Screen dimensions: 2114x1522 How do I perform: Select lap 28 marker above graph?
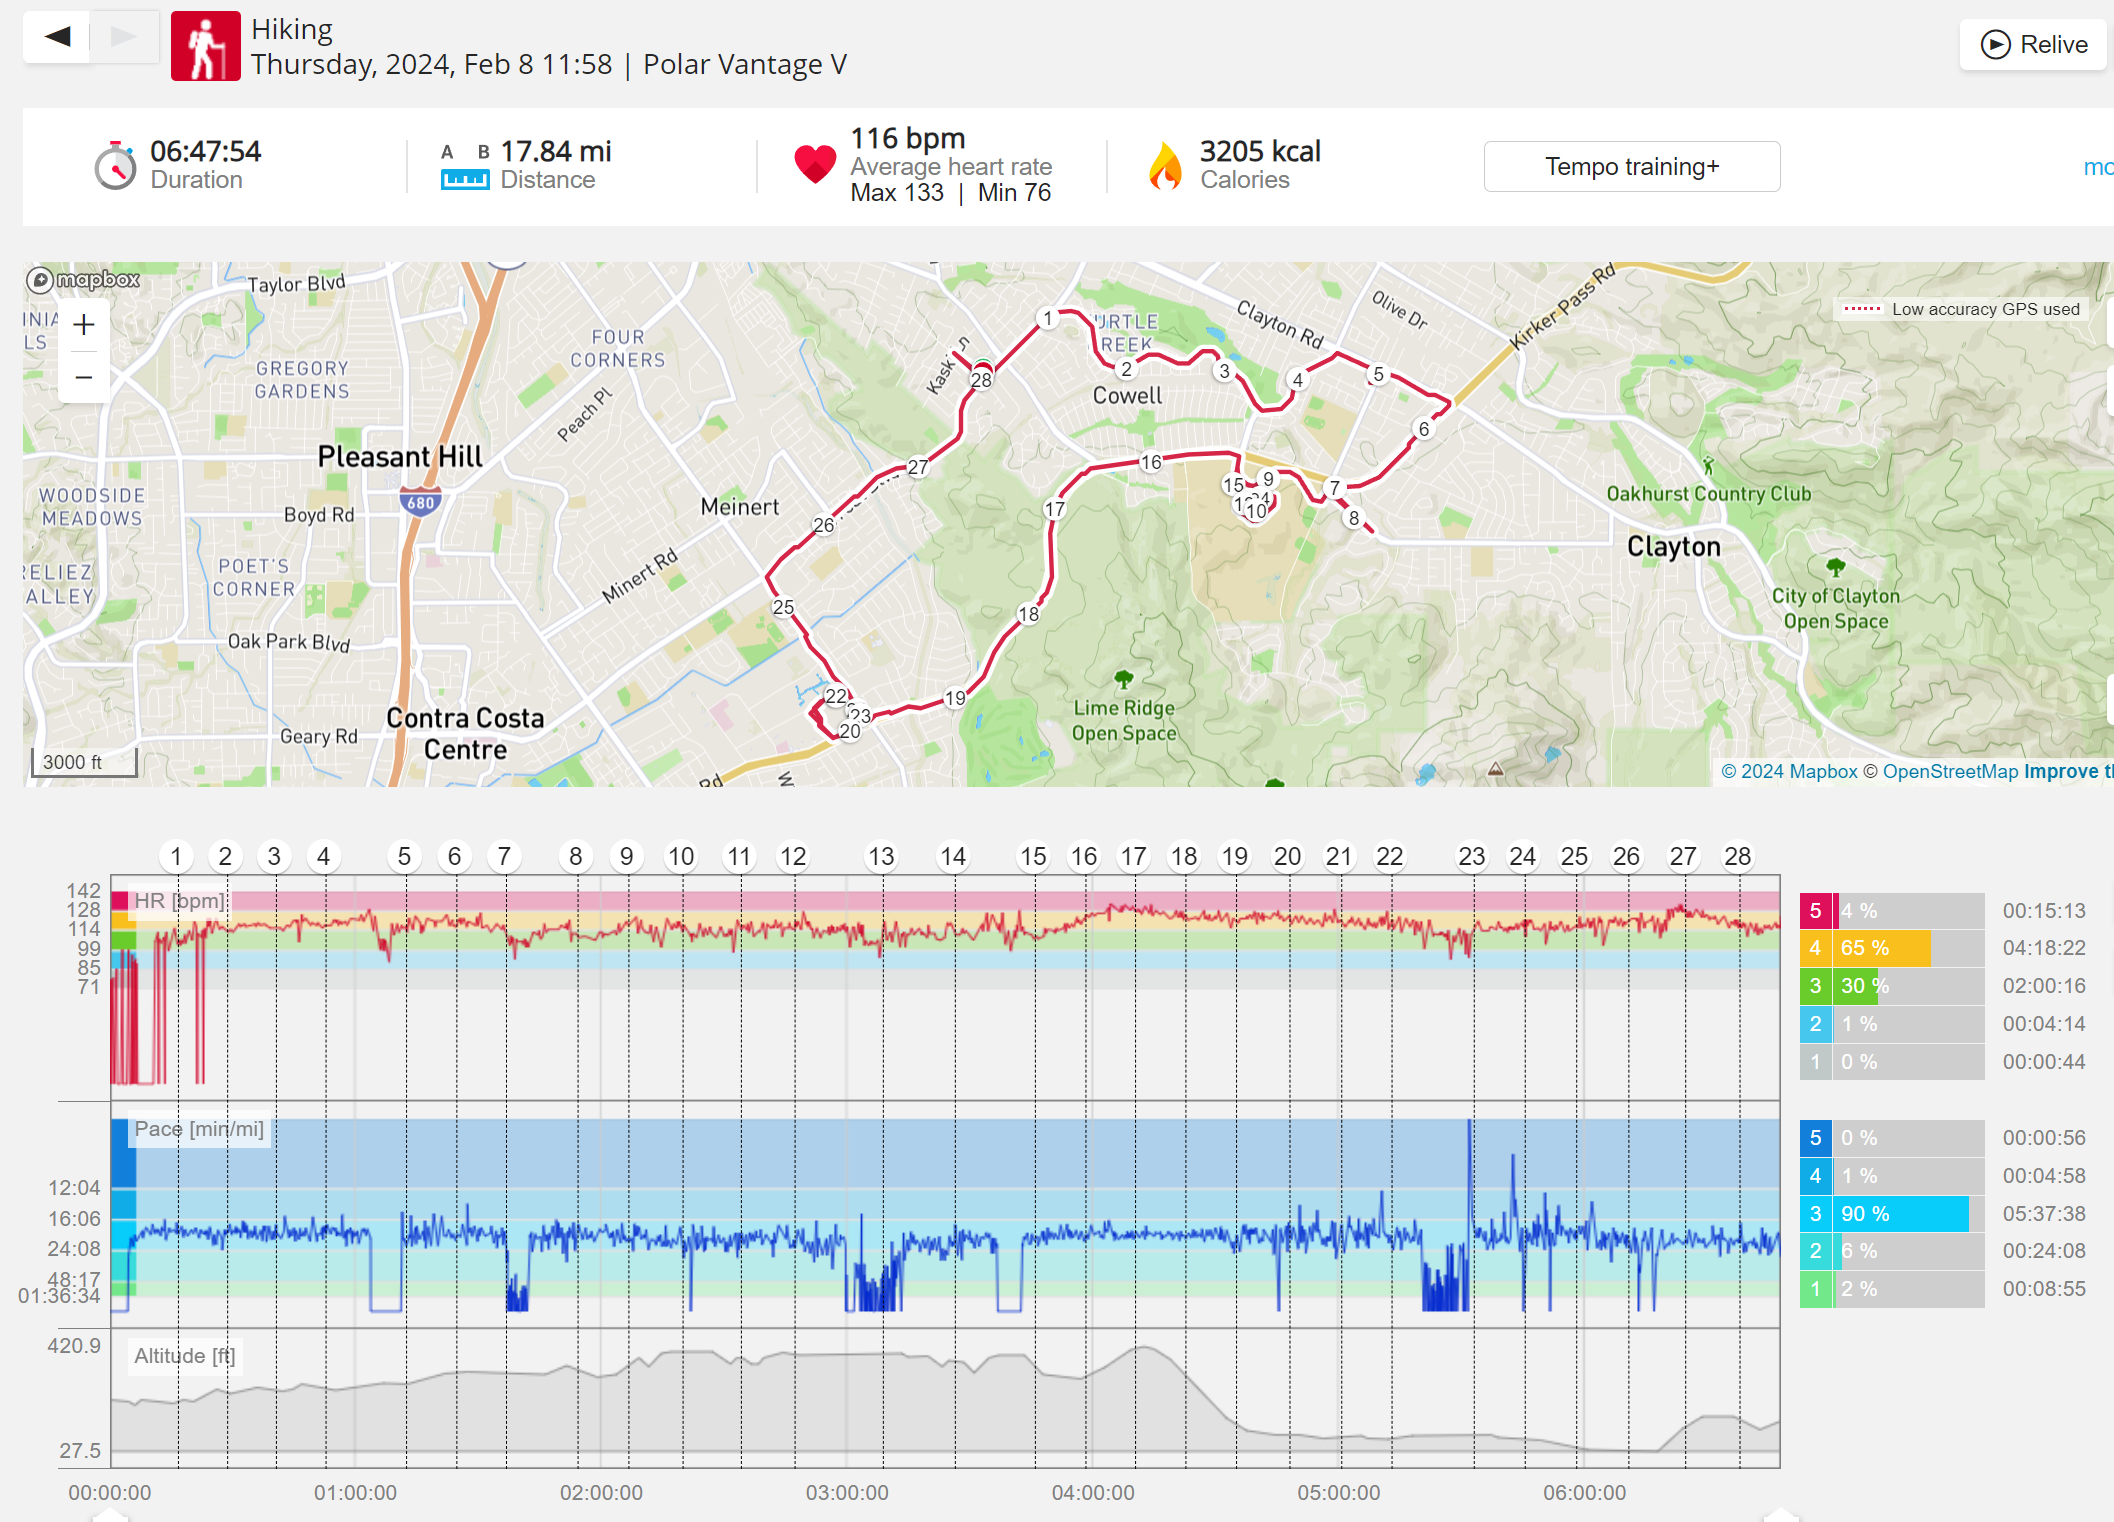tap(1737, 857)
